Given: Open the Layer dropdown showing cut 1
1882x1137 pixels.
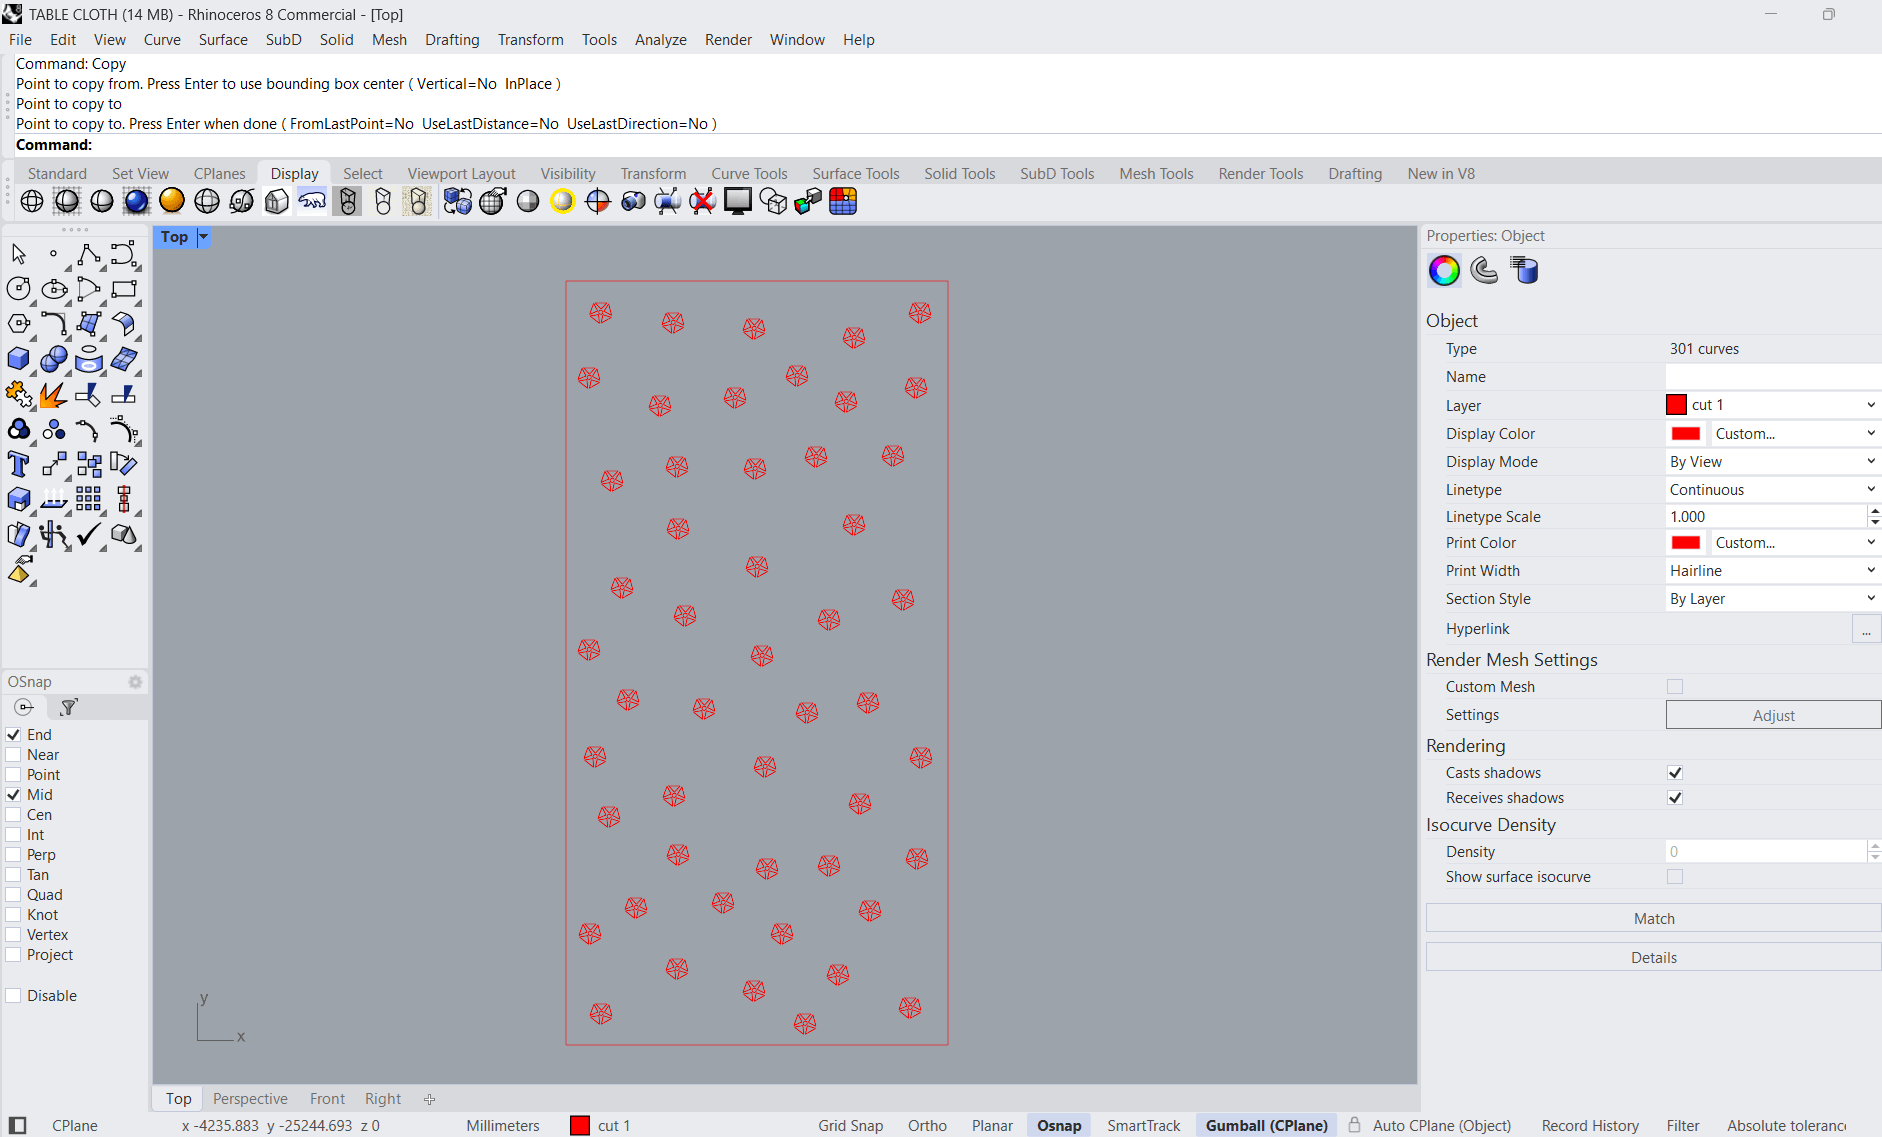Looking at the screenshot, I should point(1772,405).
